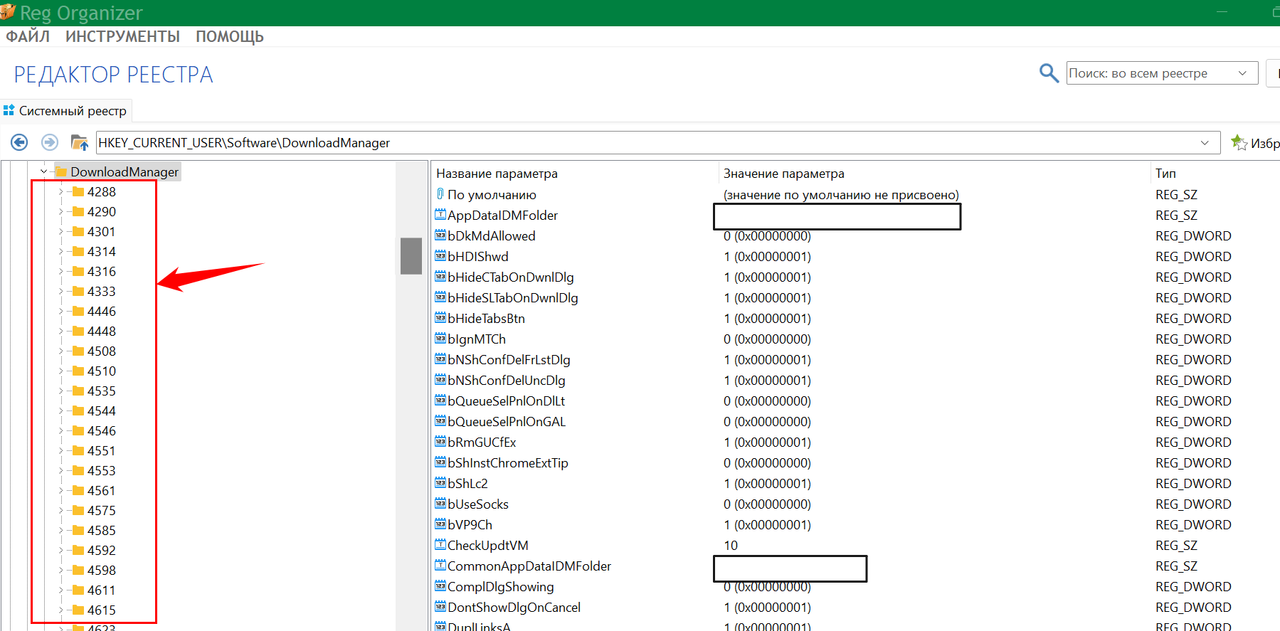The image size is (1280, 631).
Task: Open the search scope dropdown
Action: pos(1243,73)
